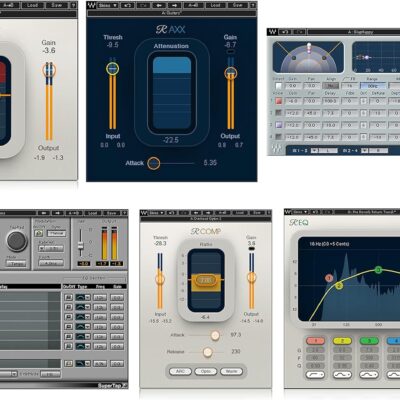The width and height of the screenshot is (400, 400).
Task: Go to previous preset in RAXX toolbar
Action: tap(159, 5)
